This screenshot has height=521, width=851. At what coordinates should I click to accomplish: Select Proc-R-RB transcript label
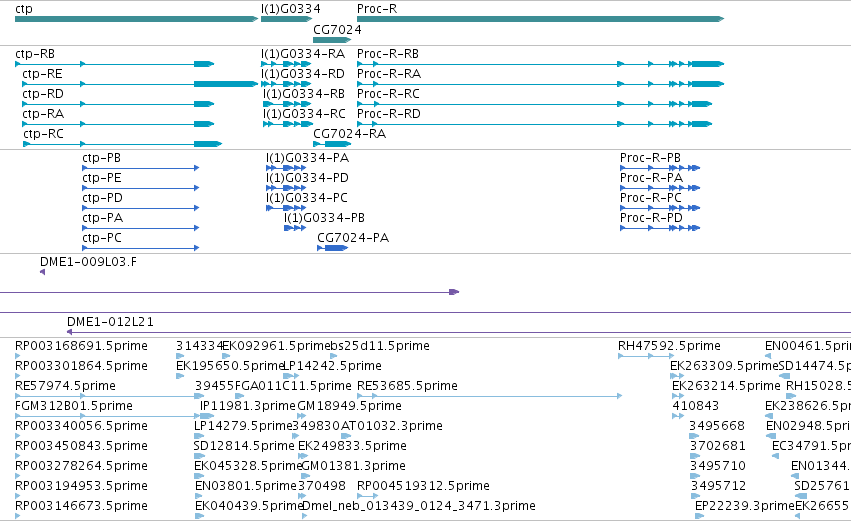[388, 54]
